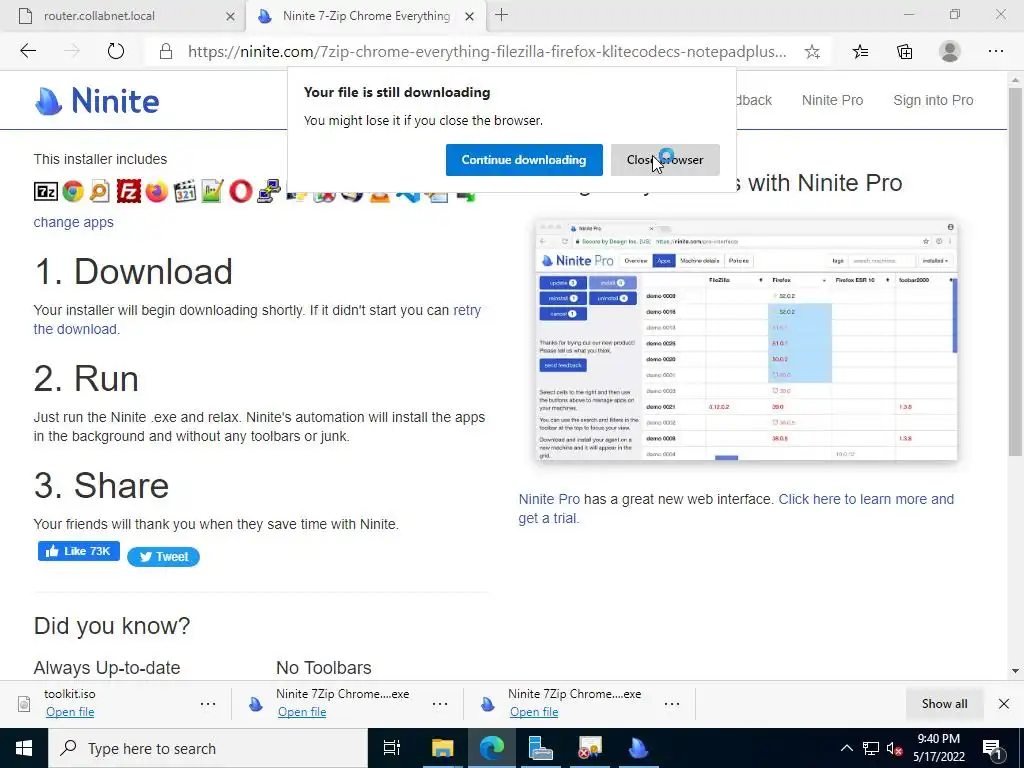Close the router.collabnet.local tab
1024x768 pixels.
pyautogui.click(x=230, y=16)
